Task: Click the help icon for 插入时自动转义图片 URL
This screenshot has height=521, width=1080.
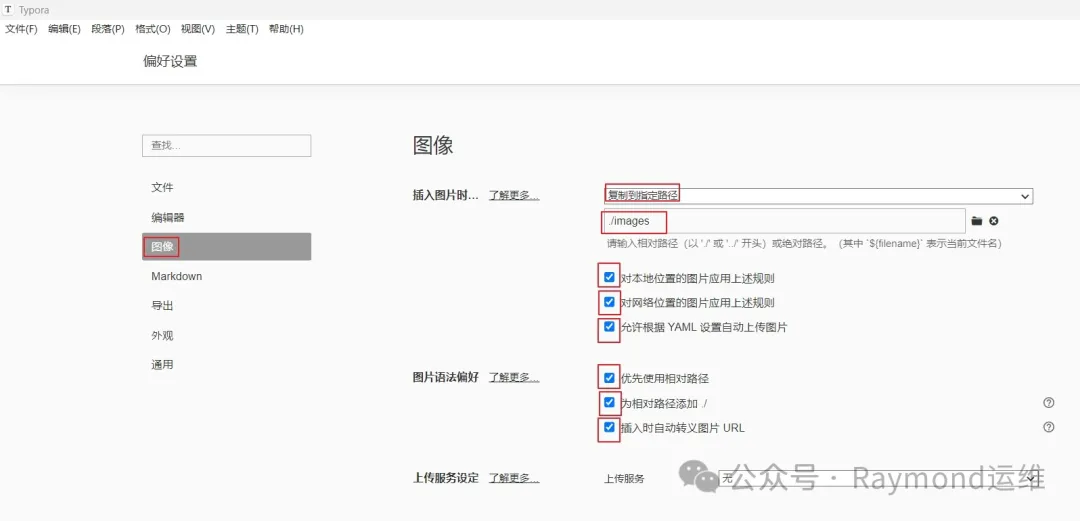Action: click(x=1049, y=427)
